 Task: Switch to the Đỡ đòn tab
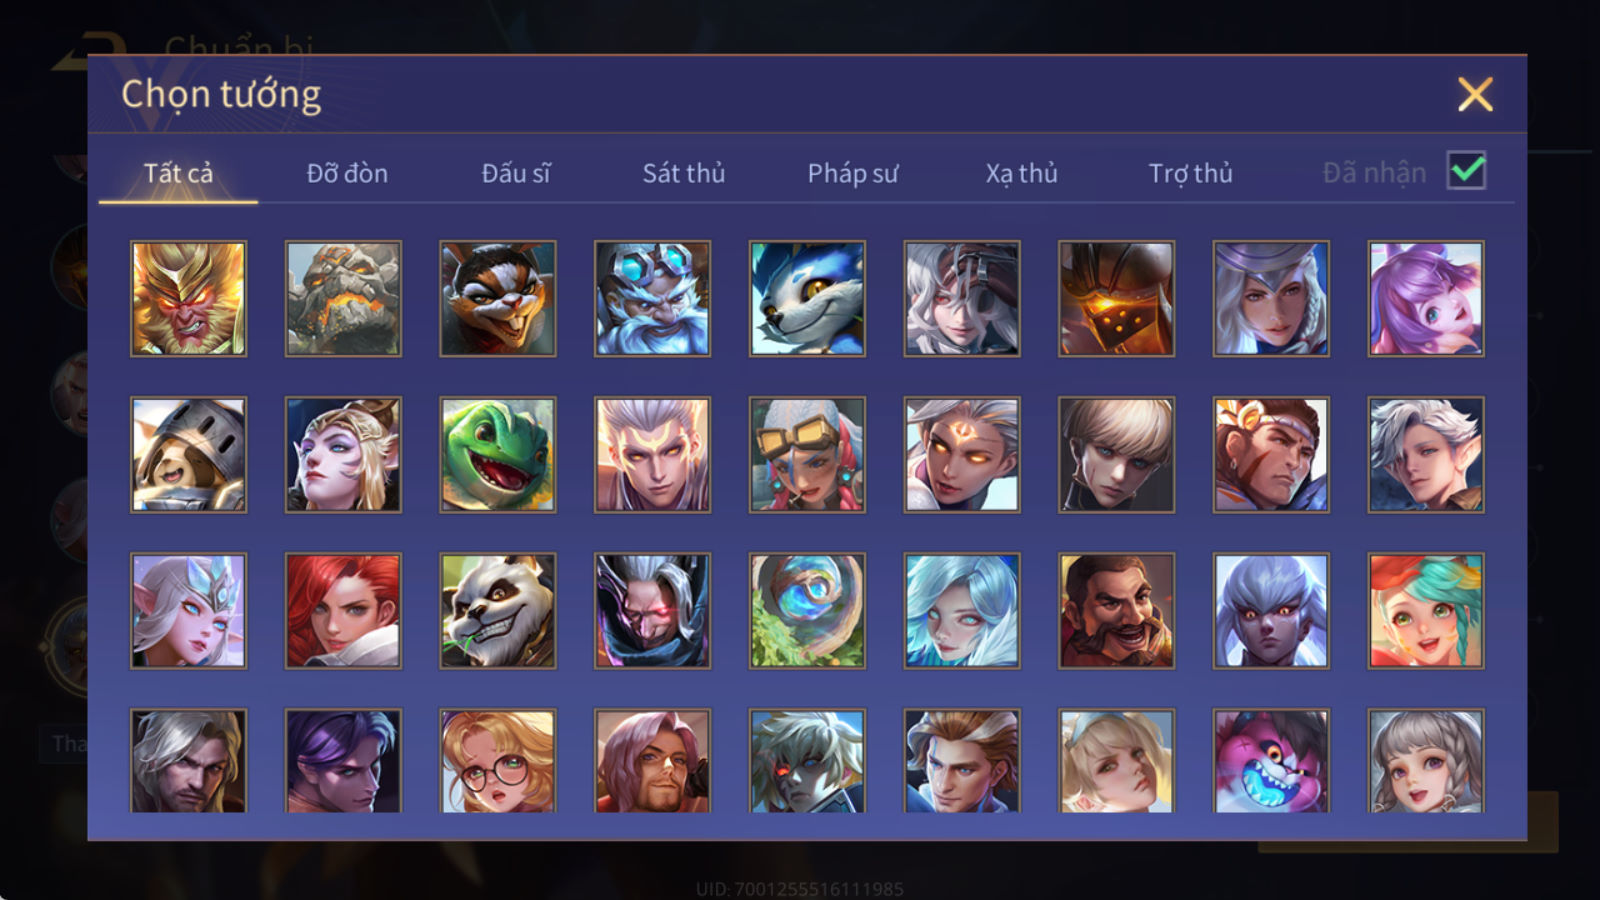(x=347, y=173)
